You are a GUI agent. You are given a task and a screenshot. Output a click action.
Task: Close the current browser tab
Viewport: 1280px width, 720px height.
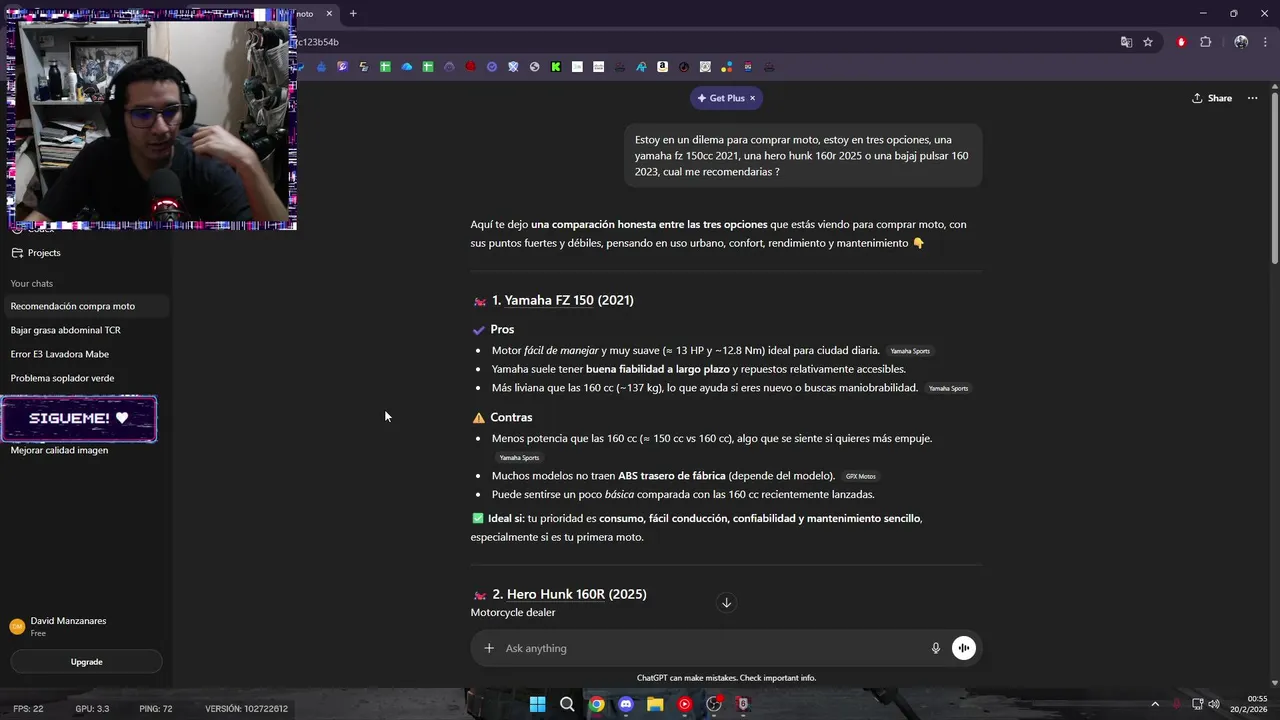(x=329, y=14)
